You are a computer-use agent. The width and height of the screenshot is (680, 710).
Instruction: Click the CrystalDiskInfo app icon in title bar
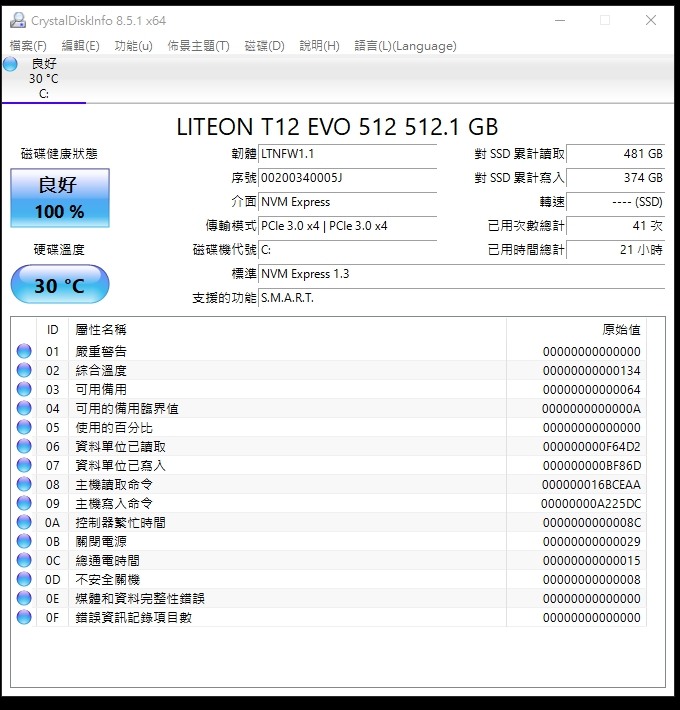pyautogui.click(x=18, y=20)
